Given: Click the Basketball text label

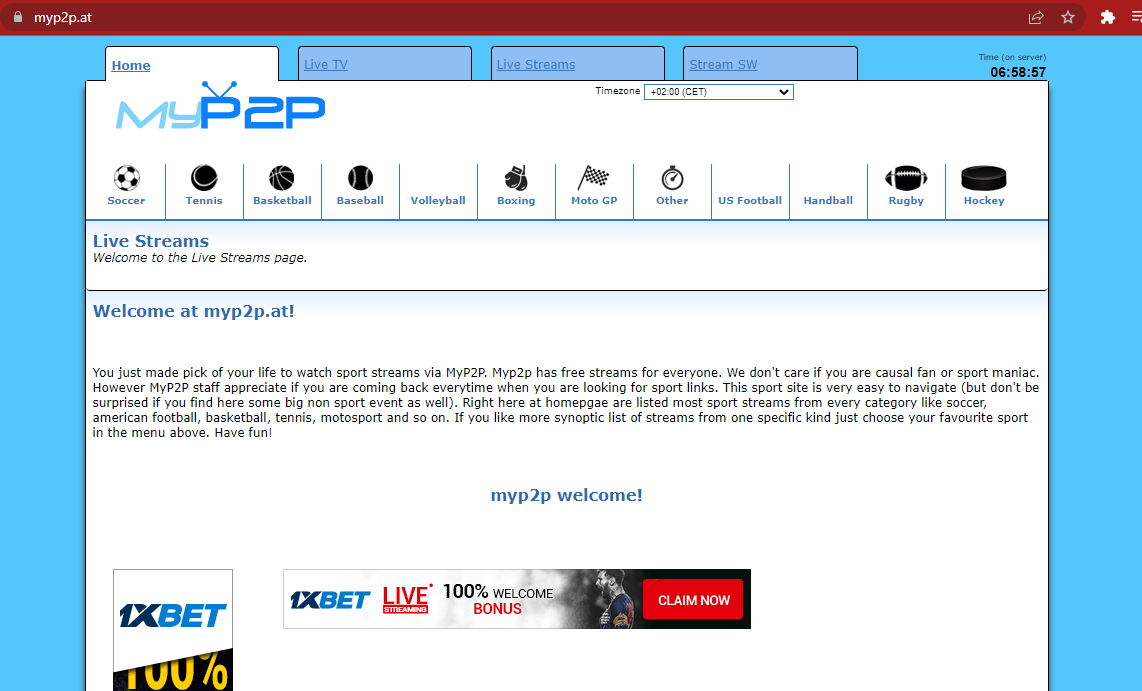Looking at the screenshot, I should point(282,200).
